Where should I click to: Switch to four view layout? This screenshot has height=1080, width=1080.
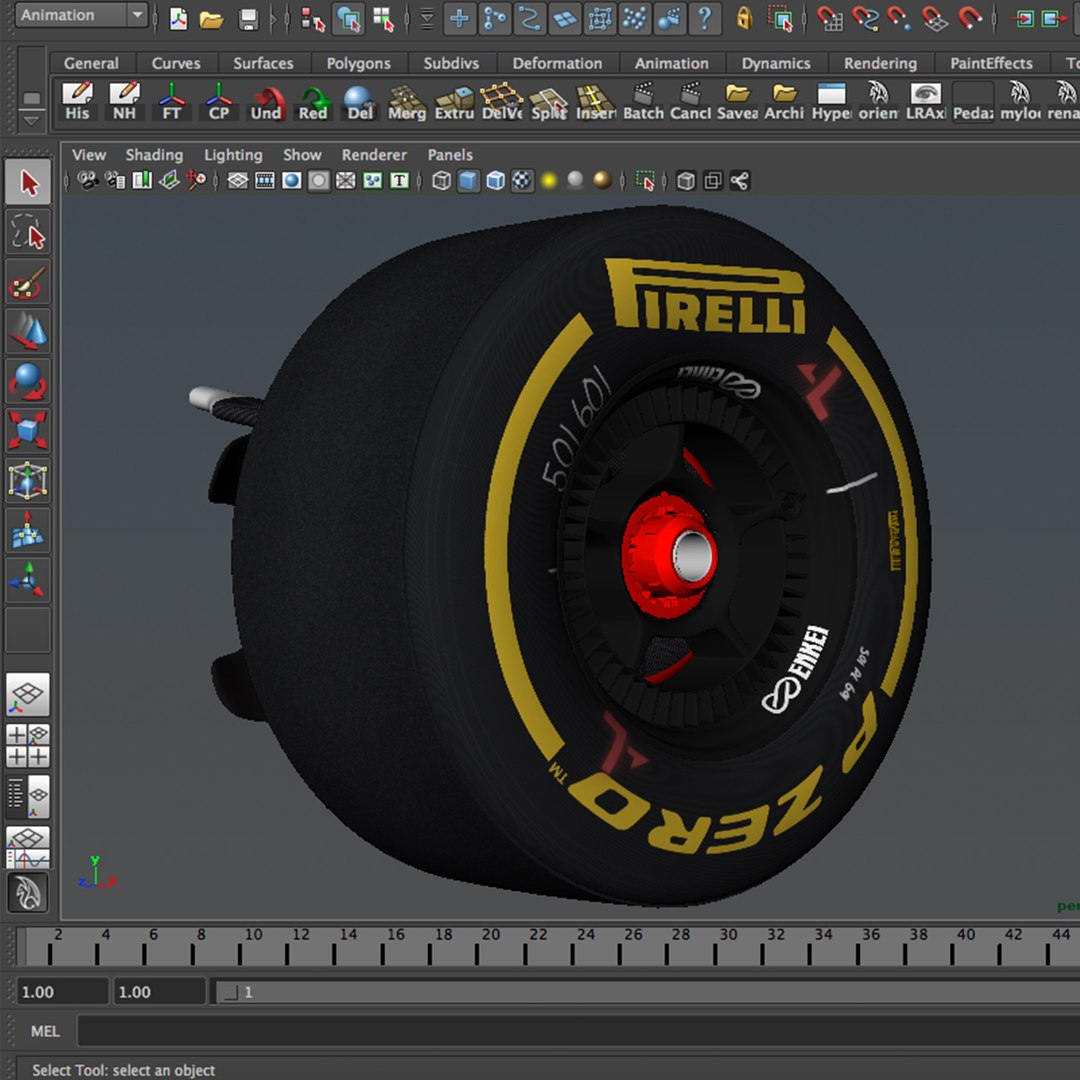pos(28,745)
